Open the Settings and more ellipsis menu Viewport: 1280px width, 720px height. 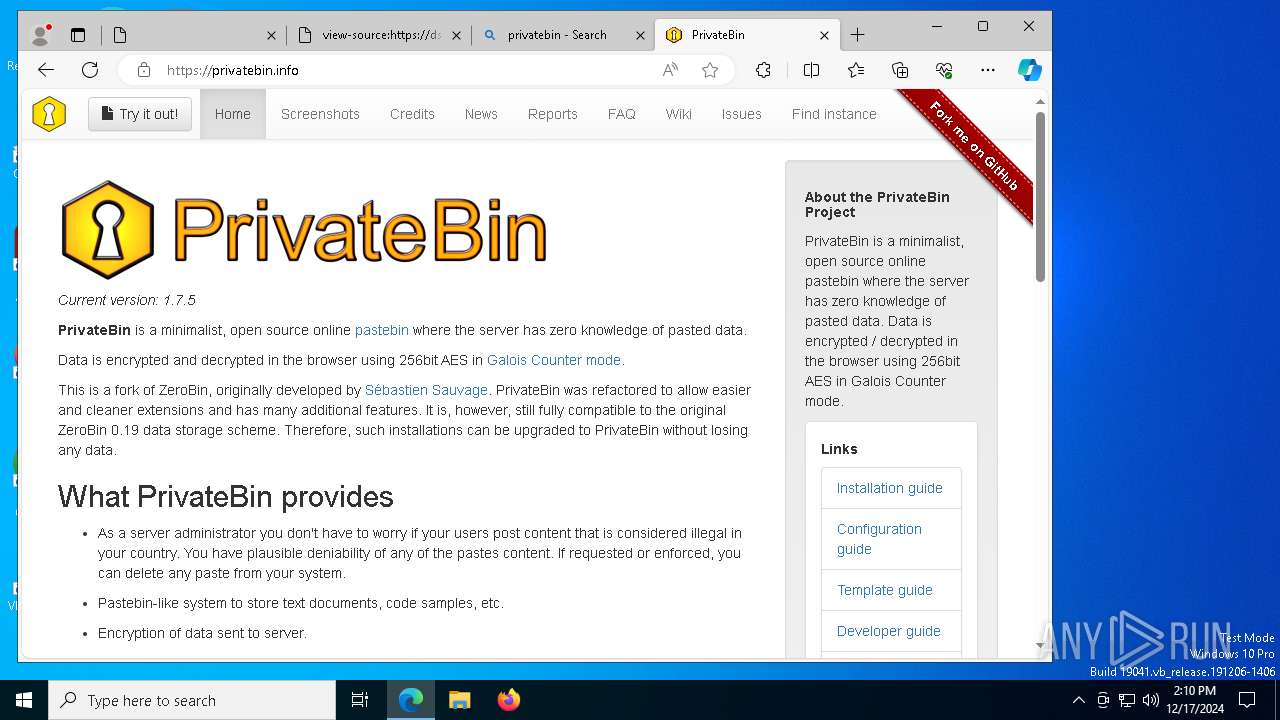click(988, 70)
